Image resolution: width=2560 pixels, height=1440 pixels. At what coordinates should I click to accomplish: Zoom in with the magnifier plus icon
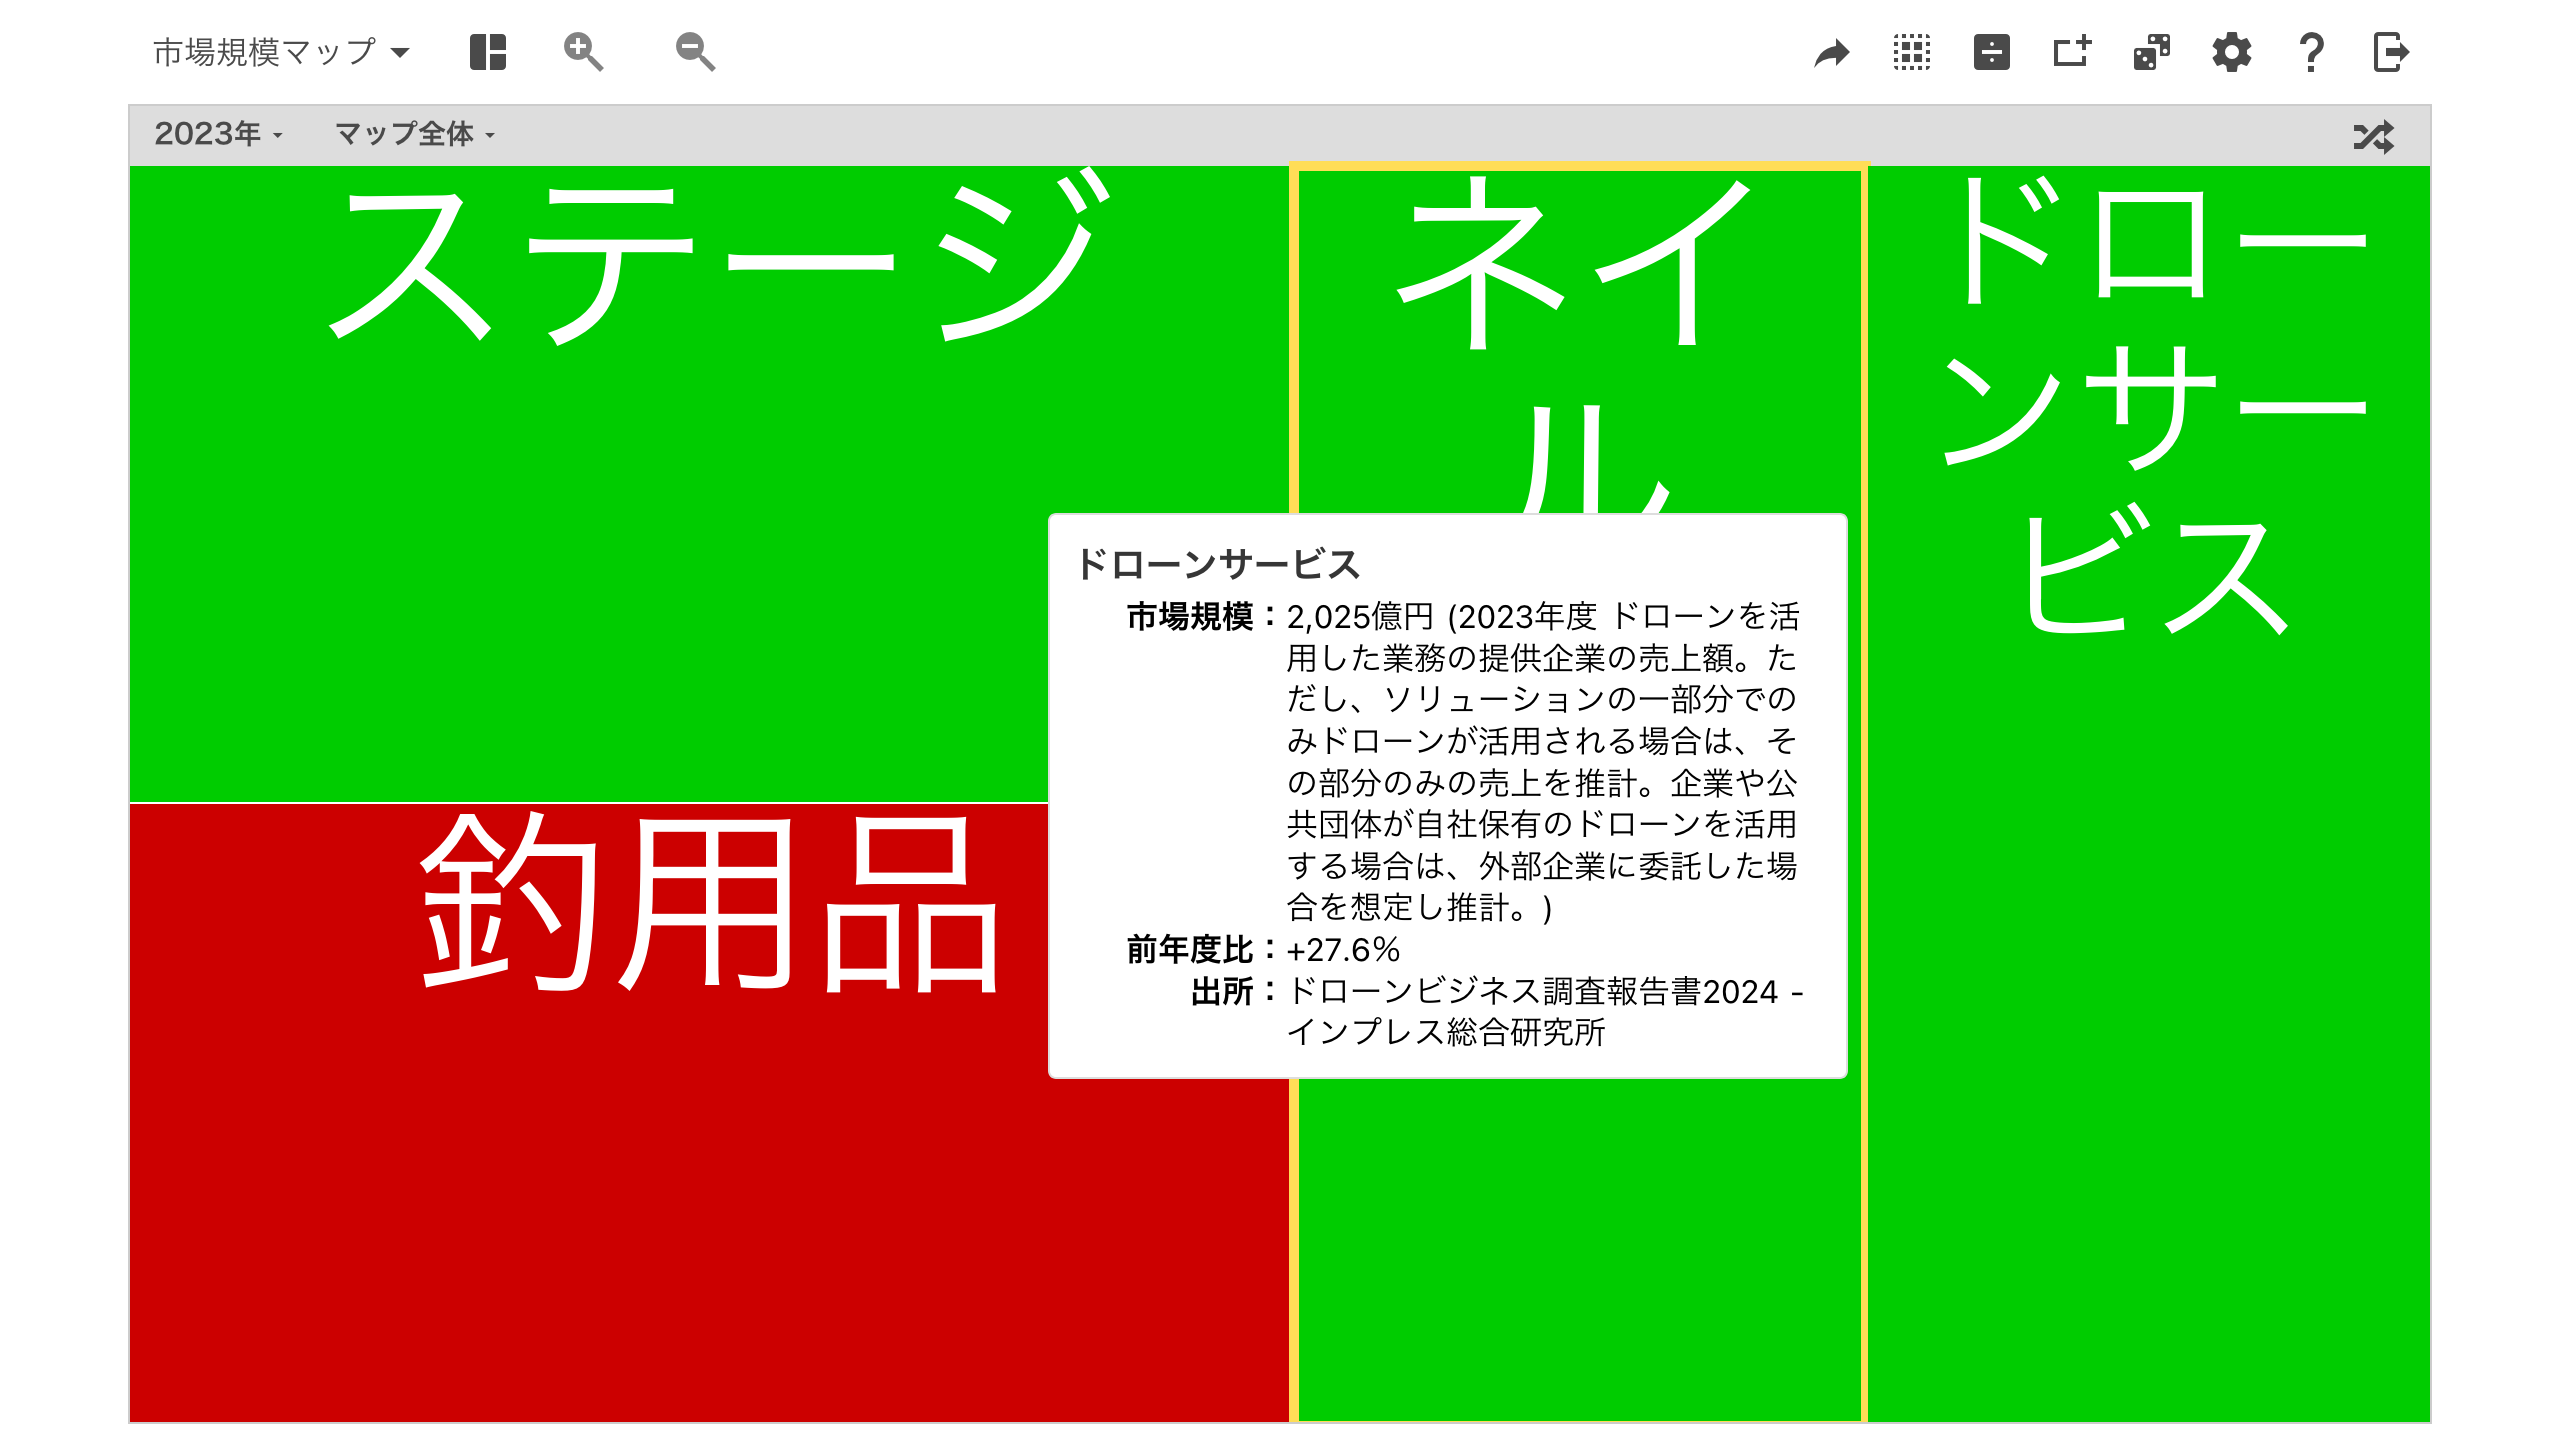pyautogui.click(x=583, y=52)
